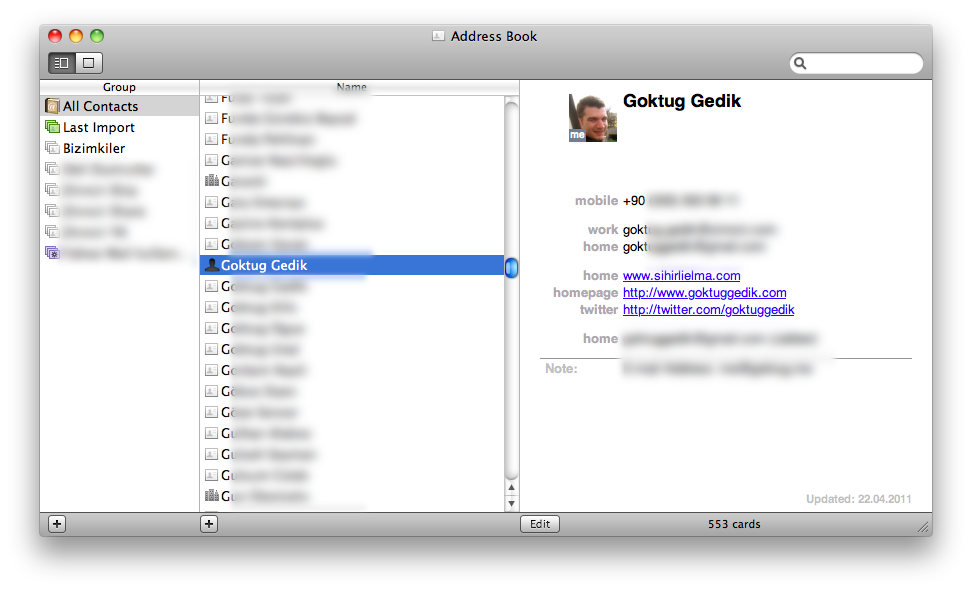The image size is (972, 591).
Task: Open the goktuggedik.com homepage link
Action: click(704, 293)
